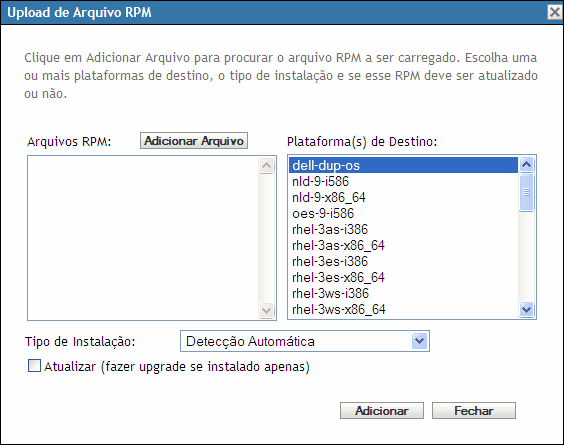Screen dimensions: 564x445
Task: Open the Tipo de Instalação dropdown
Action: tap(305, 341)
